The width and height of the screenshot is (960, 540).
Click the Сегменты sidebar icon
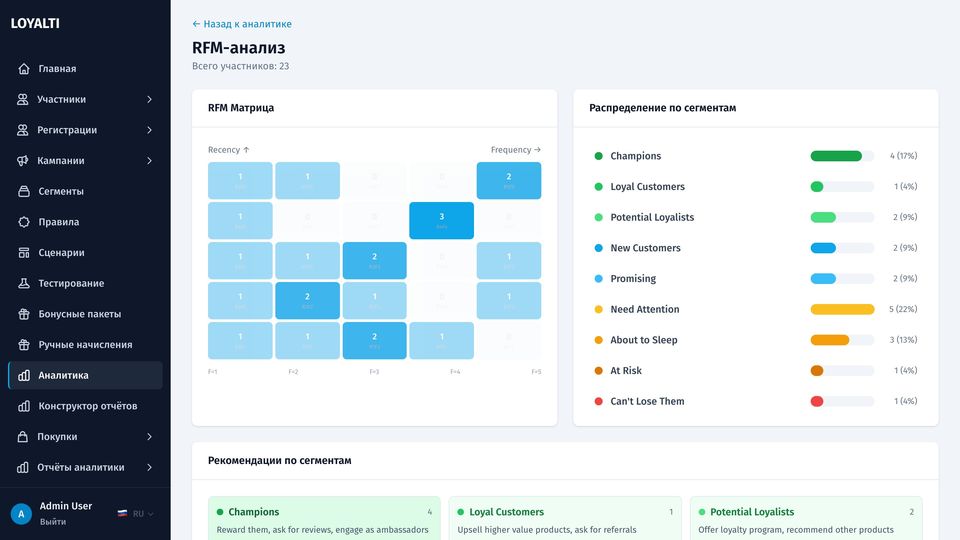pyautogui.click(x=24, y=191)
